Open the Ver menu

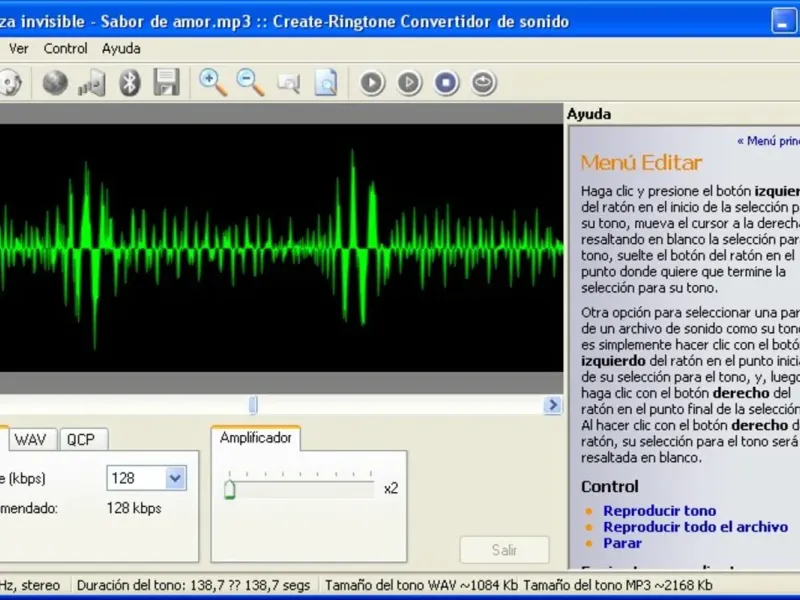pyautogui.click(x=18, y=48)
